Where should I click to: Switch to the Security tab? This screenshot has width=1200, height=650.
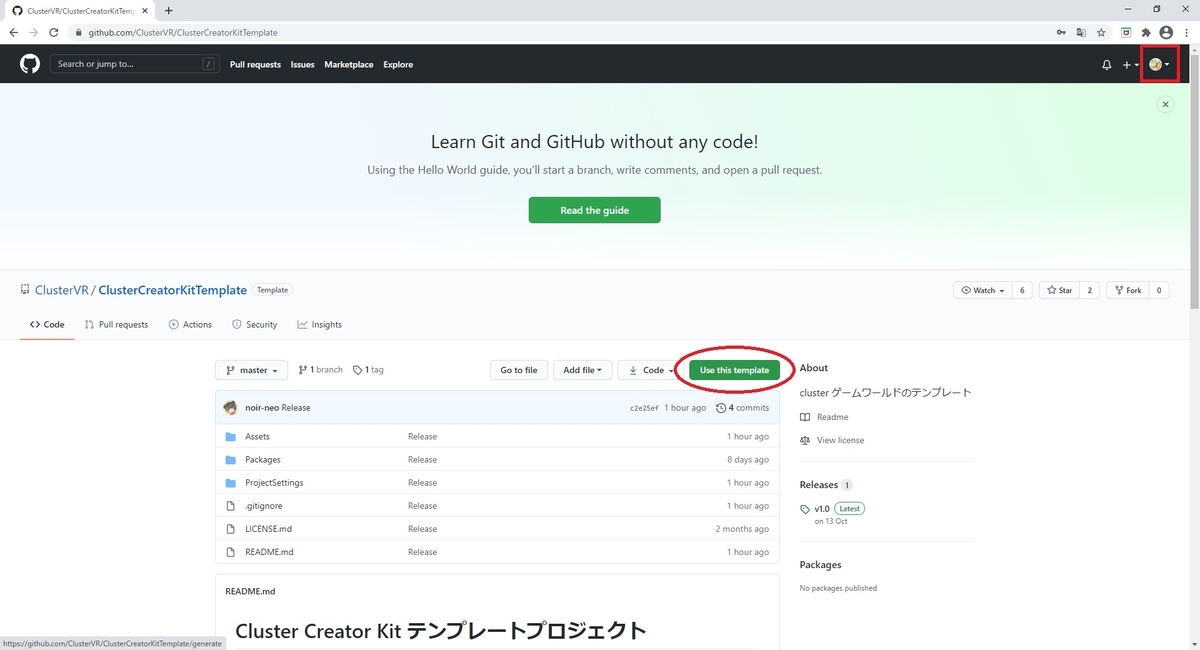(254, 324)
